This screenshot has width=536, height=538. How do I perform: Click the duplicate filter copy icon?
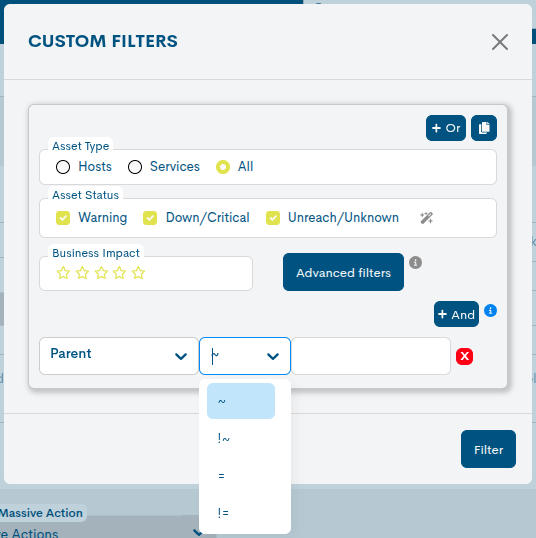coord(484,128)
